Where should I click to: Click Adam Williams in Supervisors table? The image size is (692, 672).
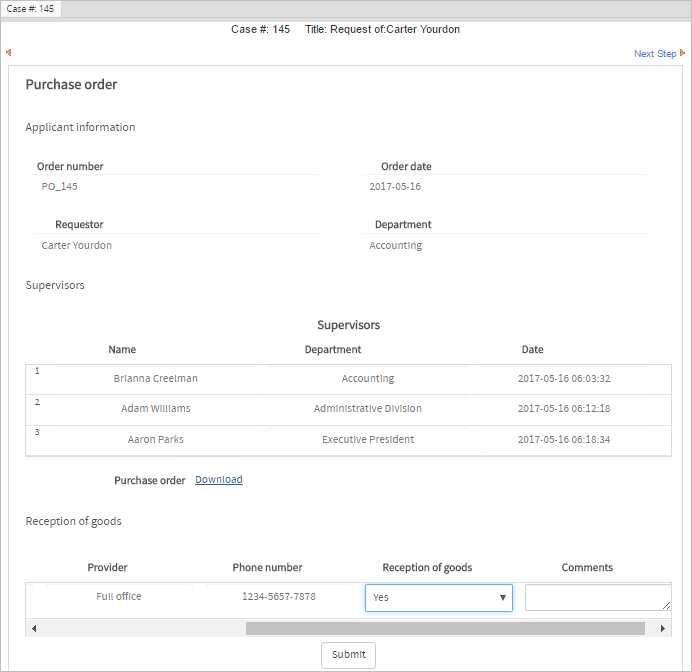(155, 409)
